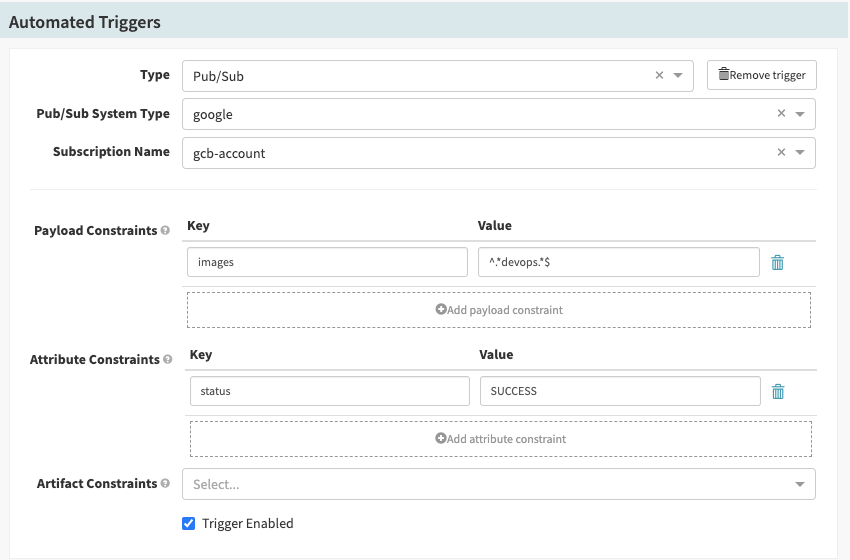Click the payload key field containing images
The height and width of the screenshot is (560, 850).
[327, 262]
